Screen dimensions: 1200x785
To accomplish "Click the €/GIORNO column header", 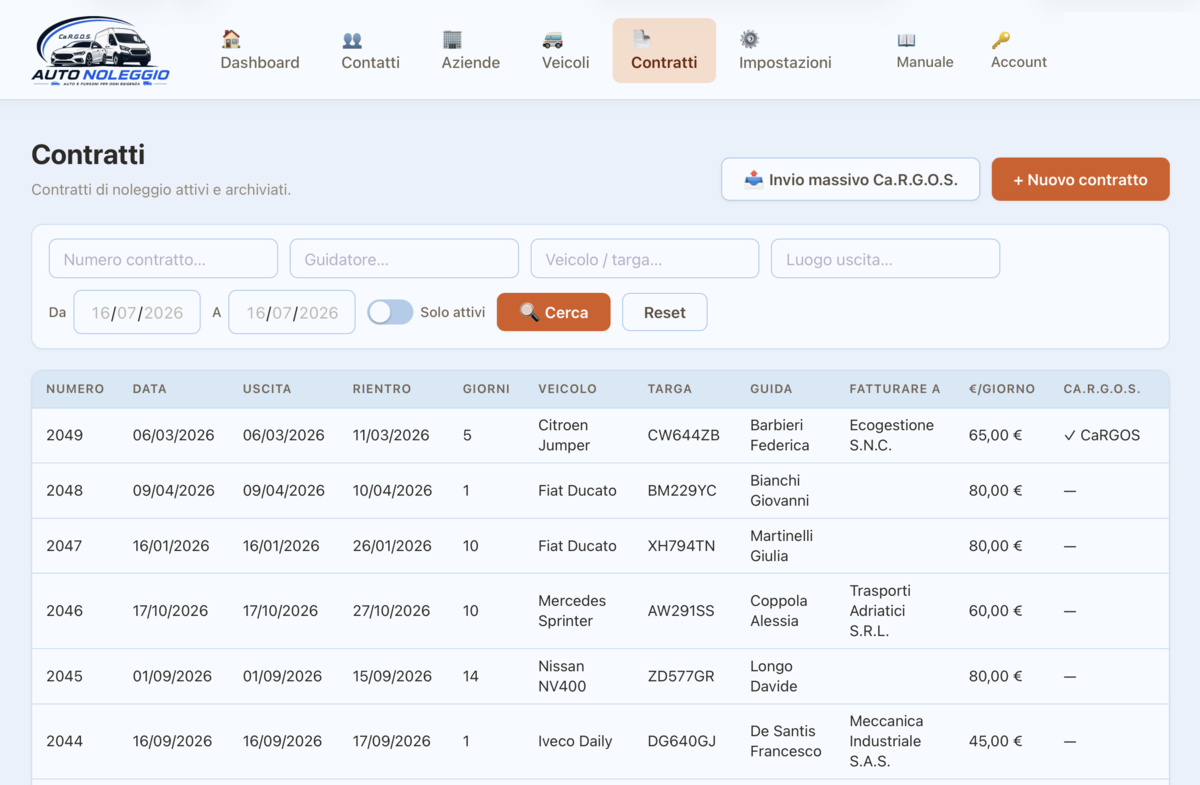I will pos(1002,389).
